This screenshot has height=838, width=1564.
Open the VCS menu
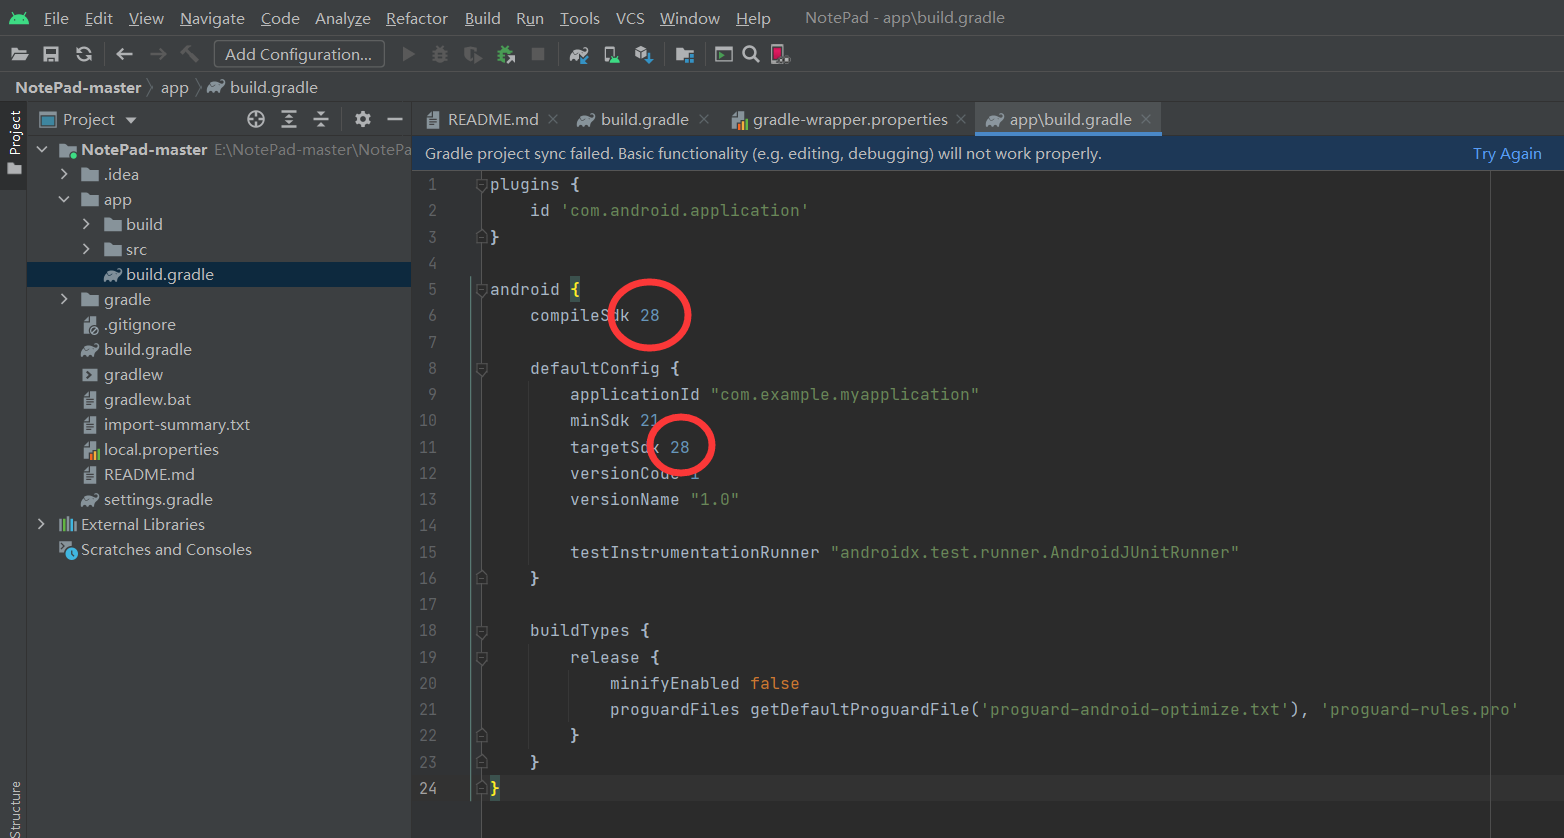point(630,18)
